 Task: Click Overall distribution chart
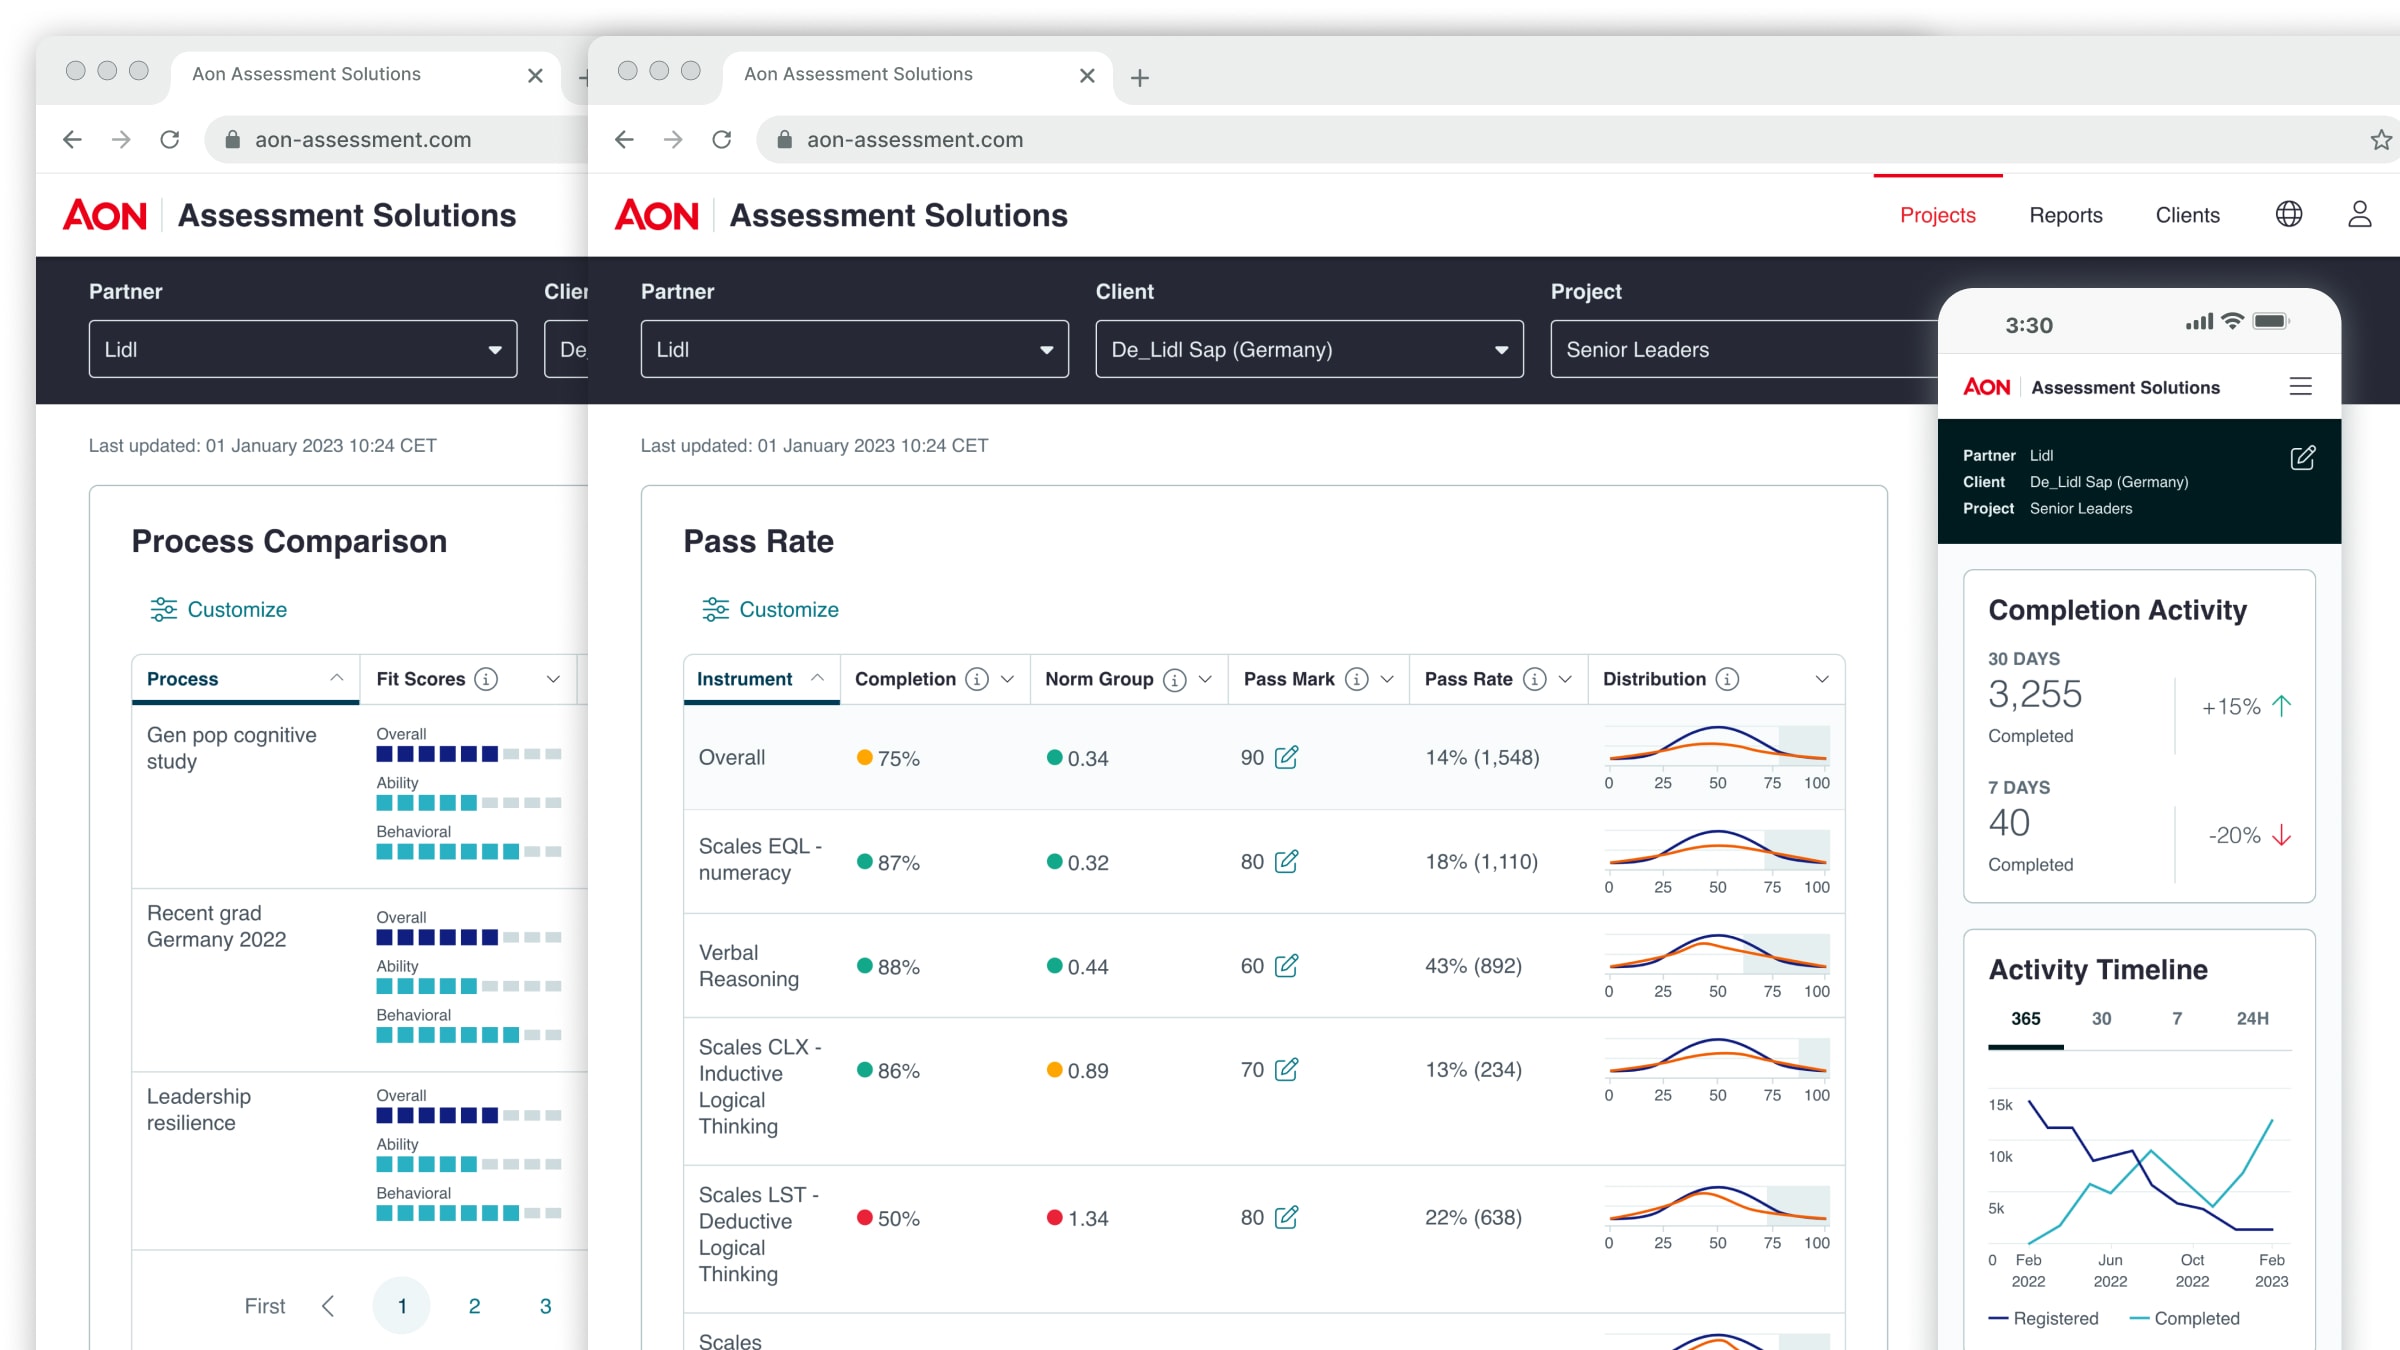(1718, 756)
